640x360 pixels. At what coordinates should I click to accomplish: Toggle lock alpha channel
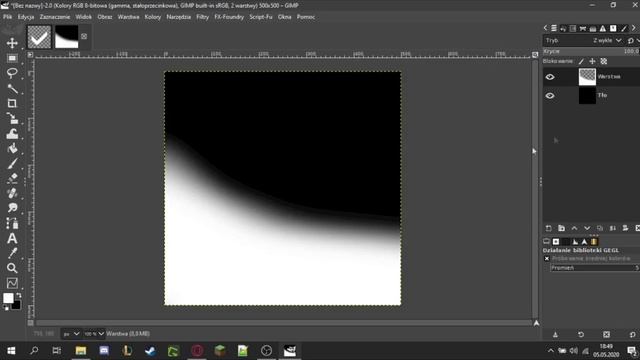click(x=604, y=61)
